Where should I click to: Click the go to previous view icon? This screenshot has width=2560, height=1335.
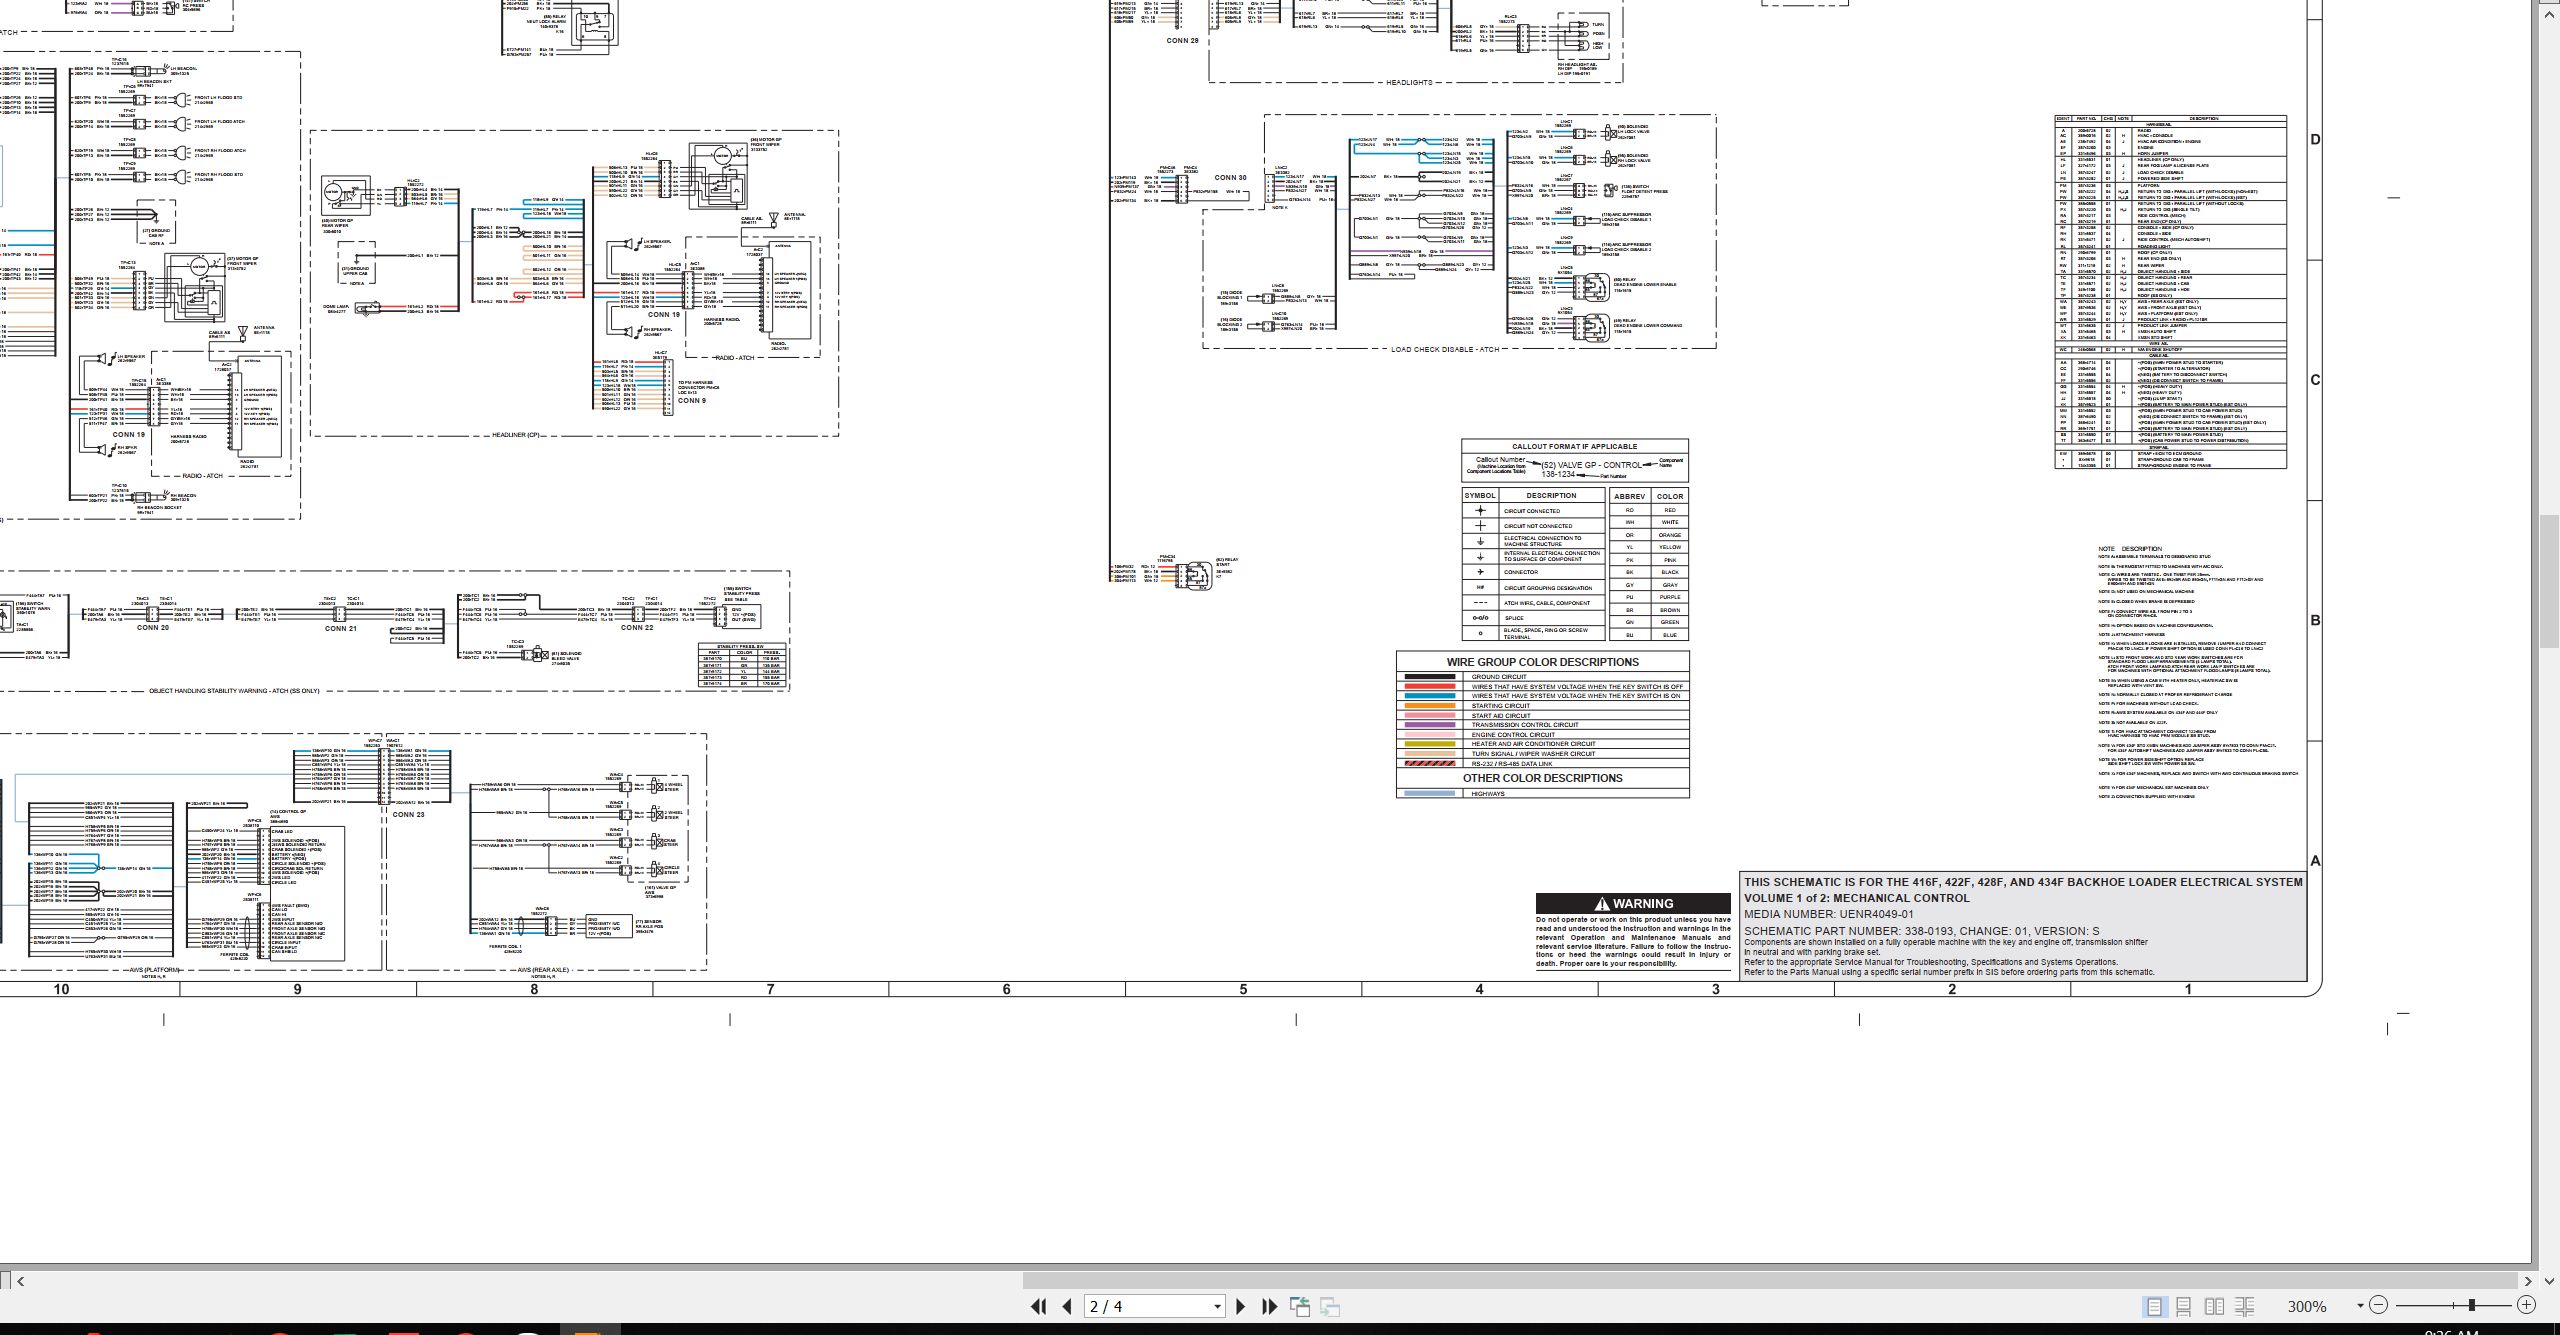click(1300, 1306)
